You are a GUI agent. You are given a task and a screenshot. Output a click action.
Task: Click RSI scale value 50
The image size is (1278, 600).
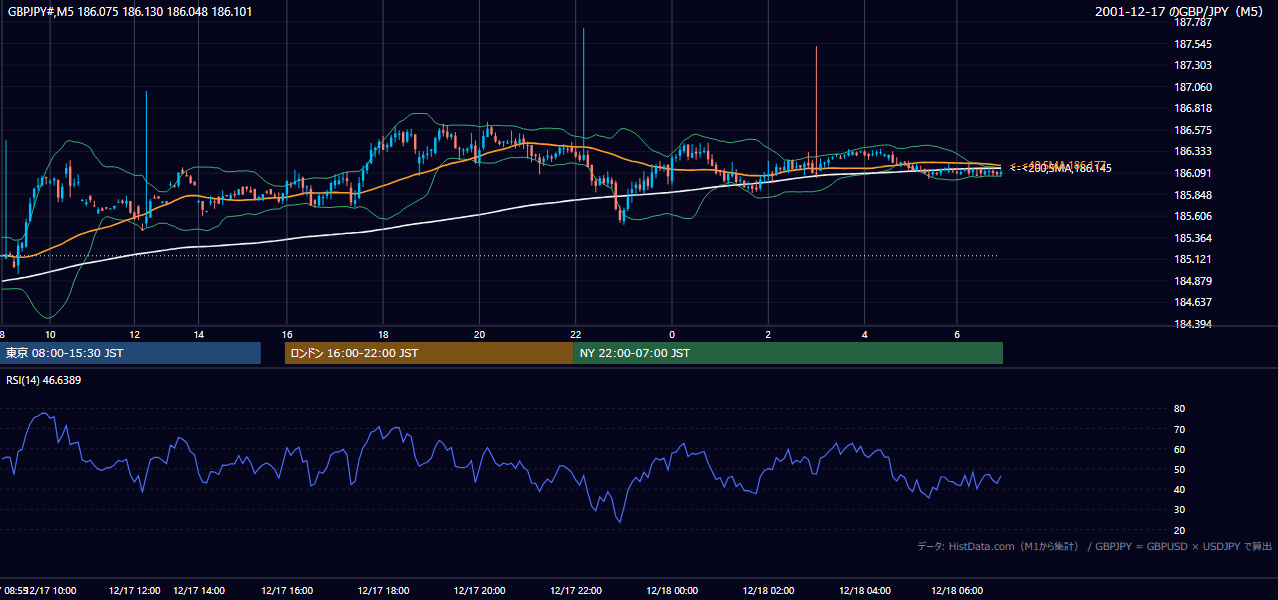(1180, 469)
